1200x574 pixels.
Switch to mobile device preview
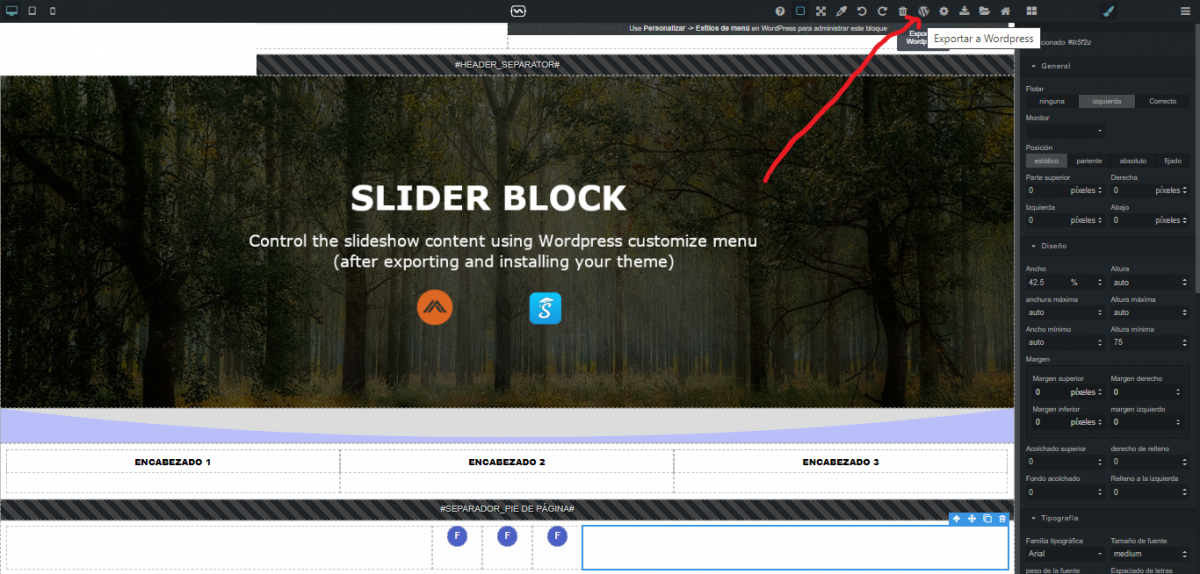53,11
